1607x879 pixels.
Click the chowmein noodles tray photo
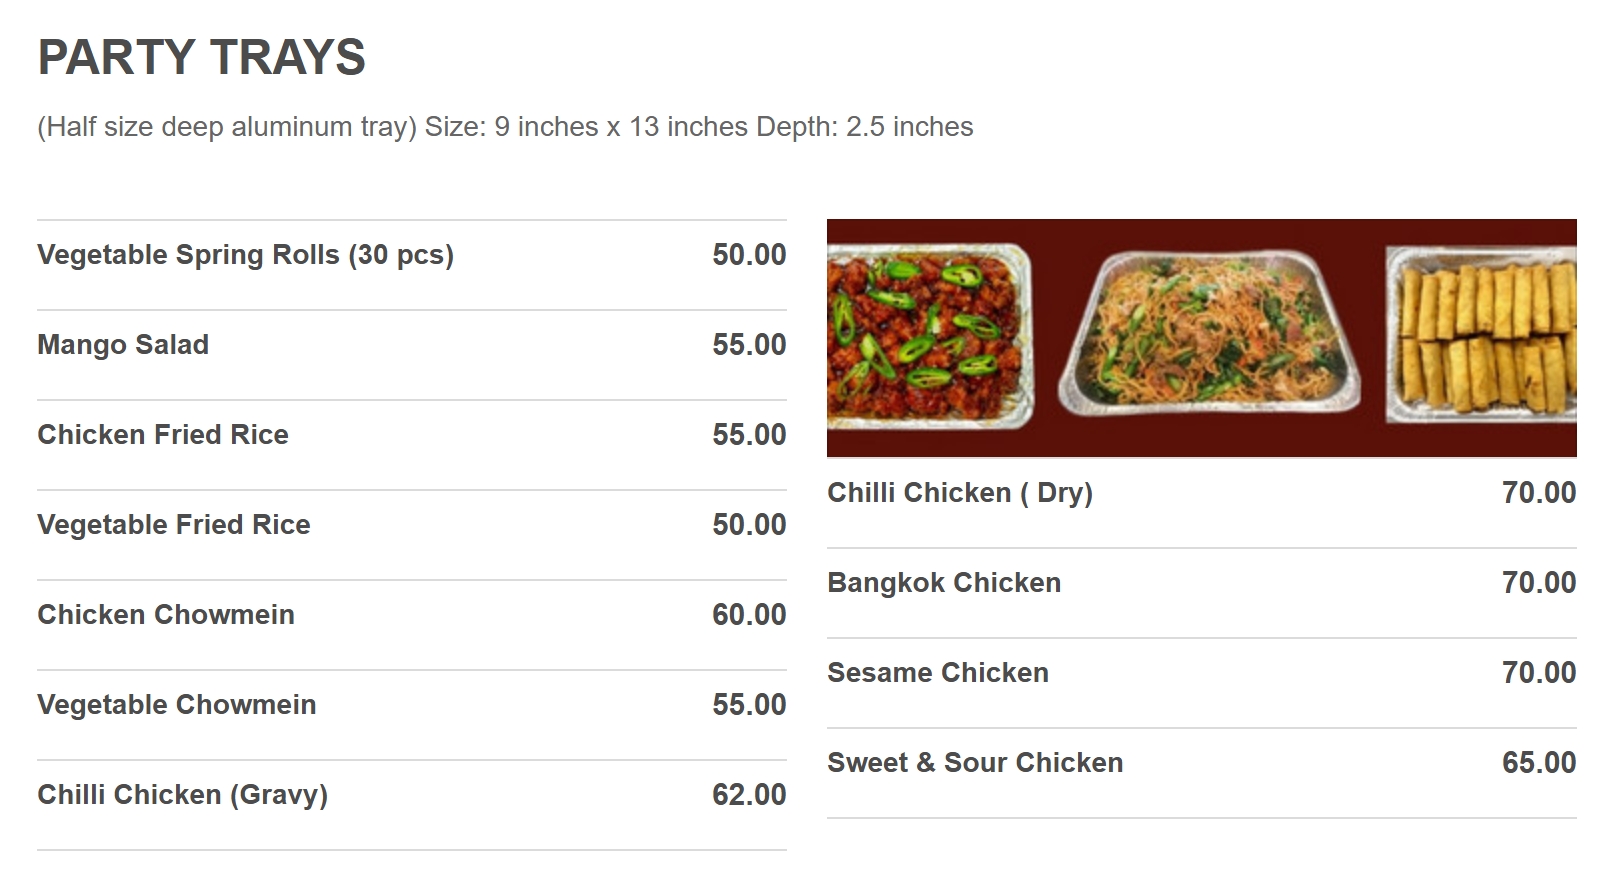1208,335
